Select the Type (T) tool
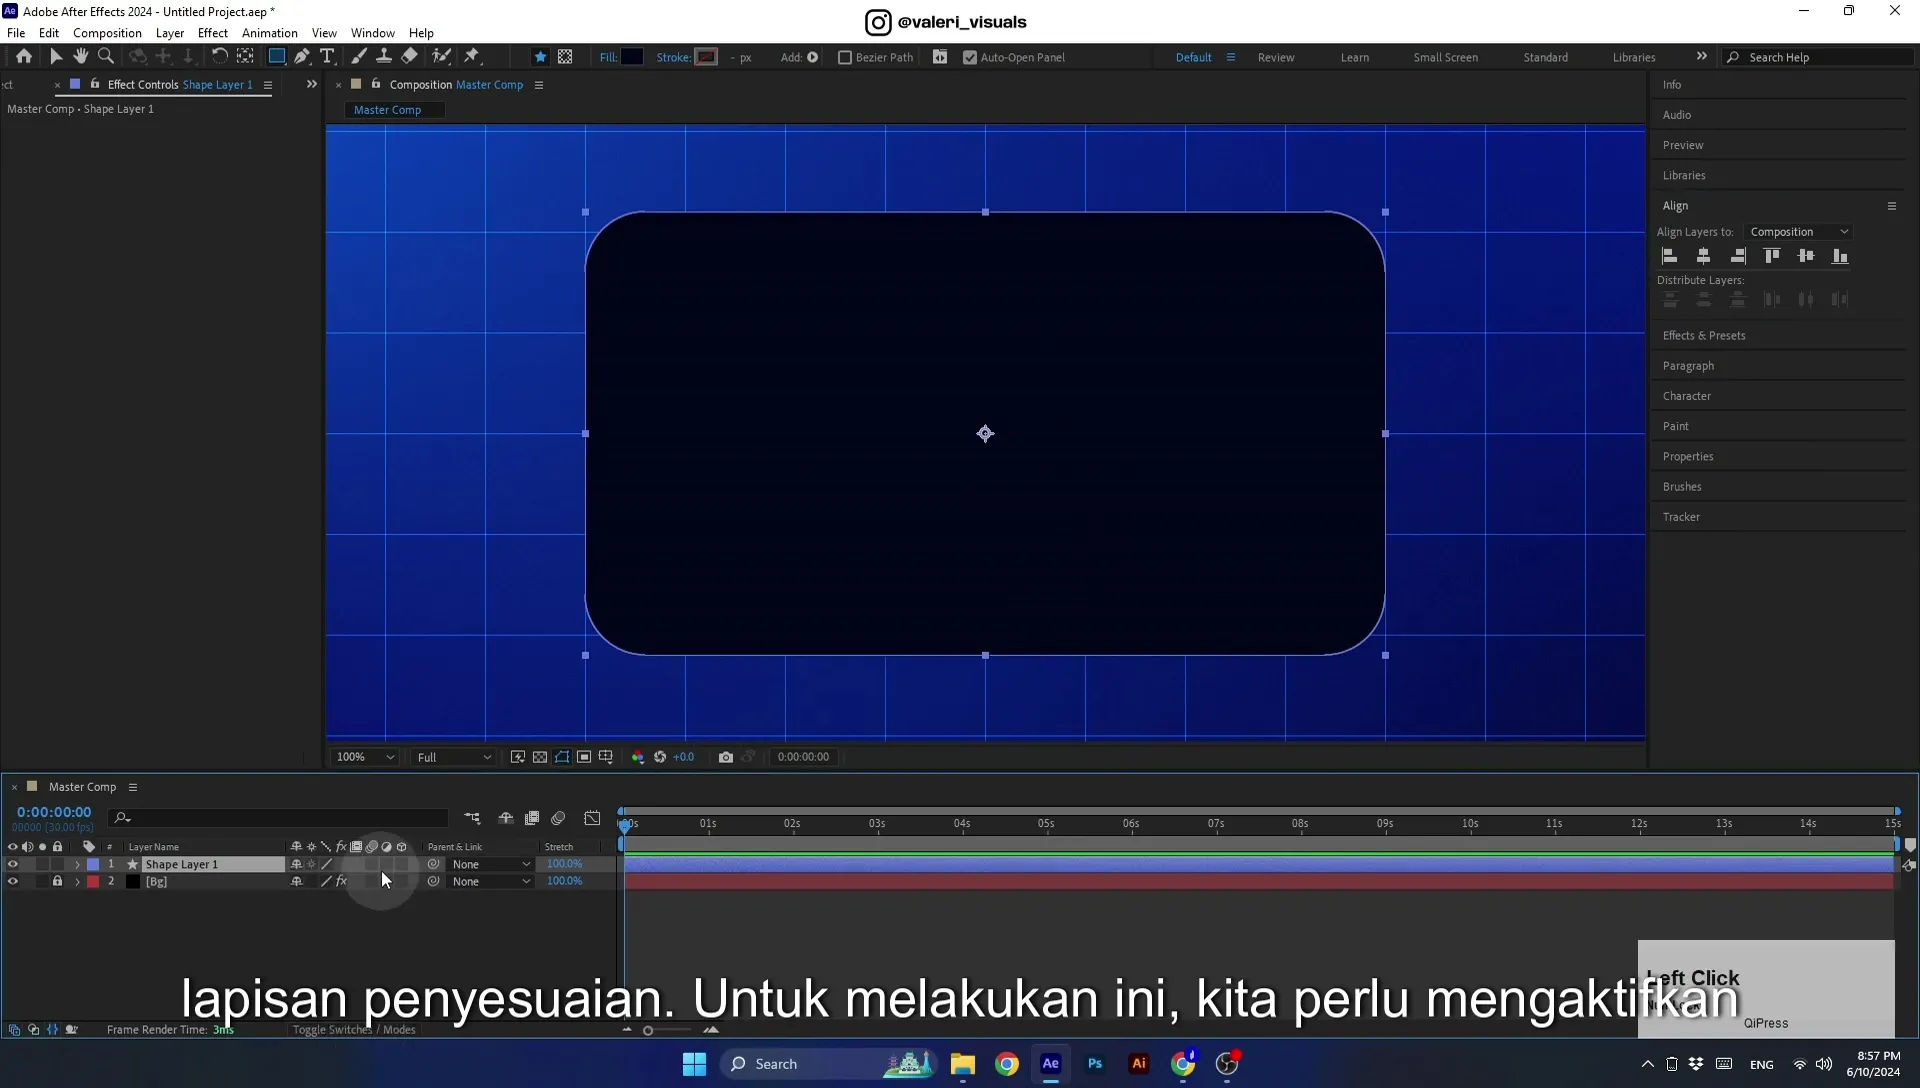Viewport: 1920px width, 1088px height. click(x=327, y=57)
